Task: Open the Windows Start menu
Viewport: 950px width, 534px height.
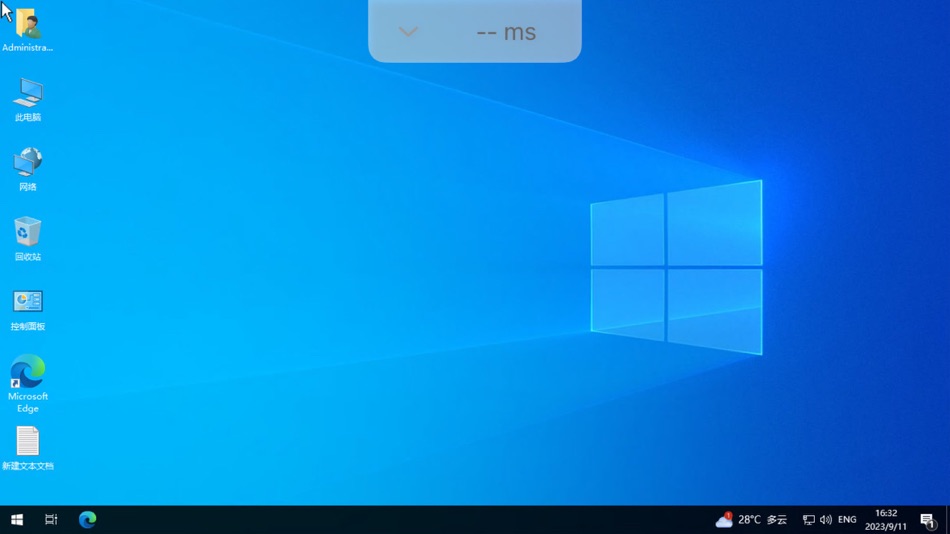Action: (x=17, y=519)
